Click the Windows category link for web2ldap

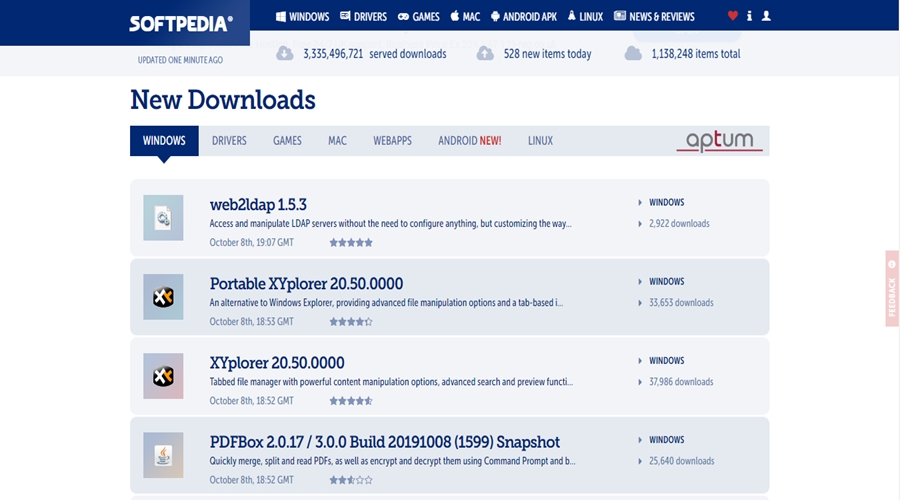pyautogui.click(x=666, y=202)
